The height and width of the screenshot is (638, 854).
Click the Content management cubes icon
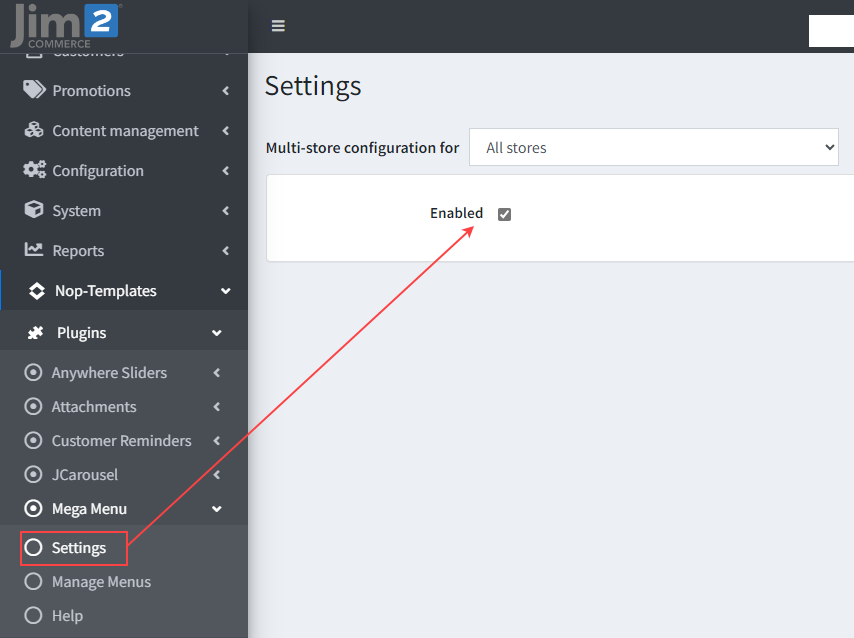tap(35, 130)
